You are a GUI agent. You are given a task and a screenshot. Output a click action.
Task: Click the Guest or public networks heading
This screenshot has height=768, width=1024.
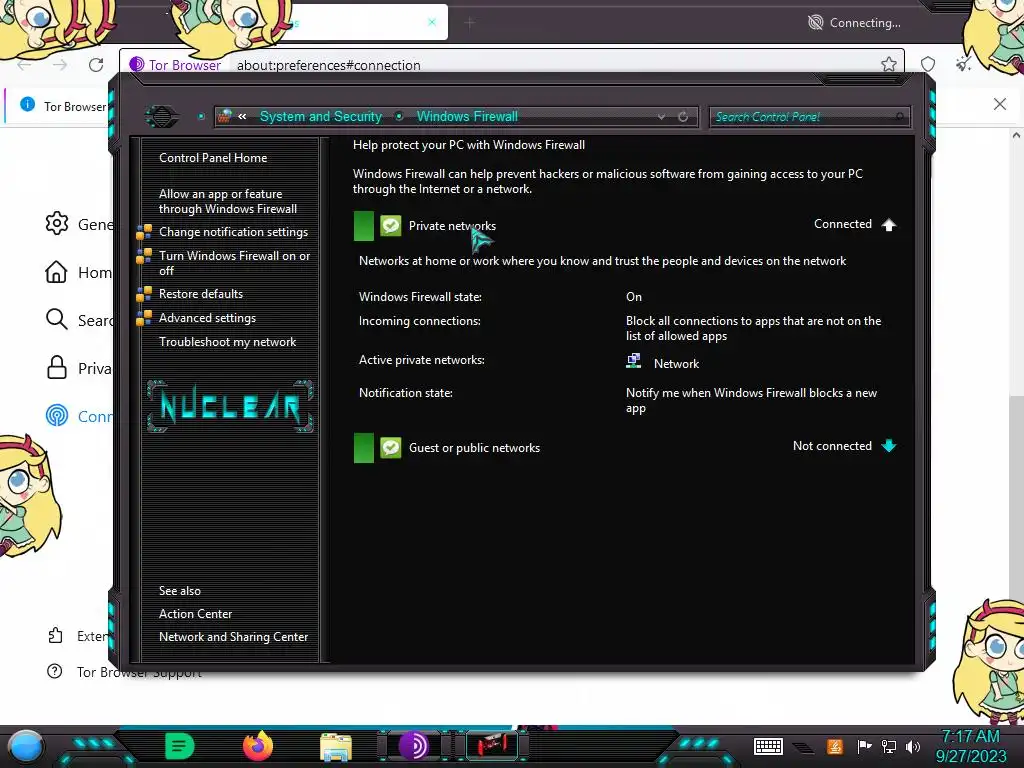[474, 448]
